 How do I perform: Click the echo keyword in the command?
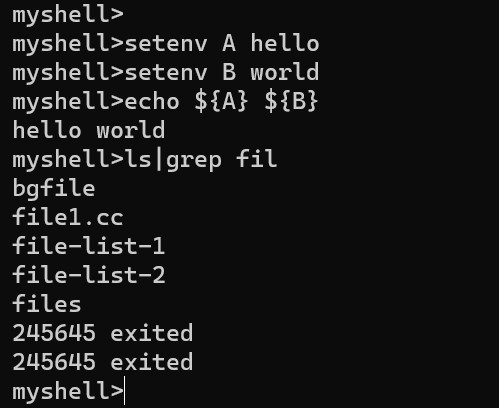(152, 101)
